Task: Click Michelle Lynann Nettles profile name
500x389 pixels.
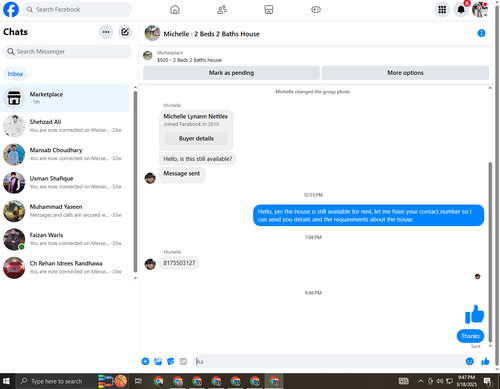Action: coord(195,116)
